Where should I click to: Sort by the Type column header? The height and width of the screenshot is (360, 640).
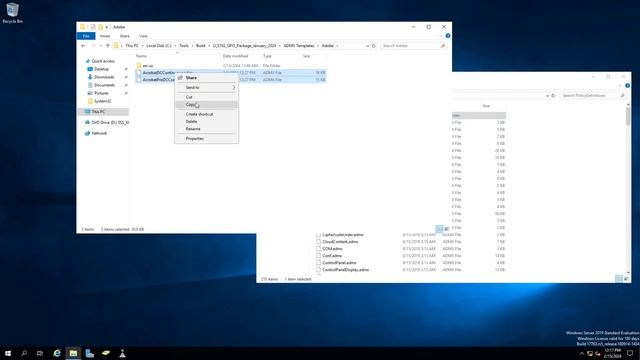267,56
